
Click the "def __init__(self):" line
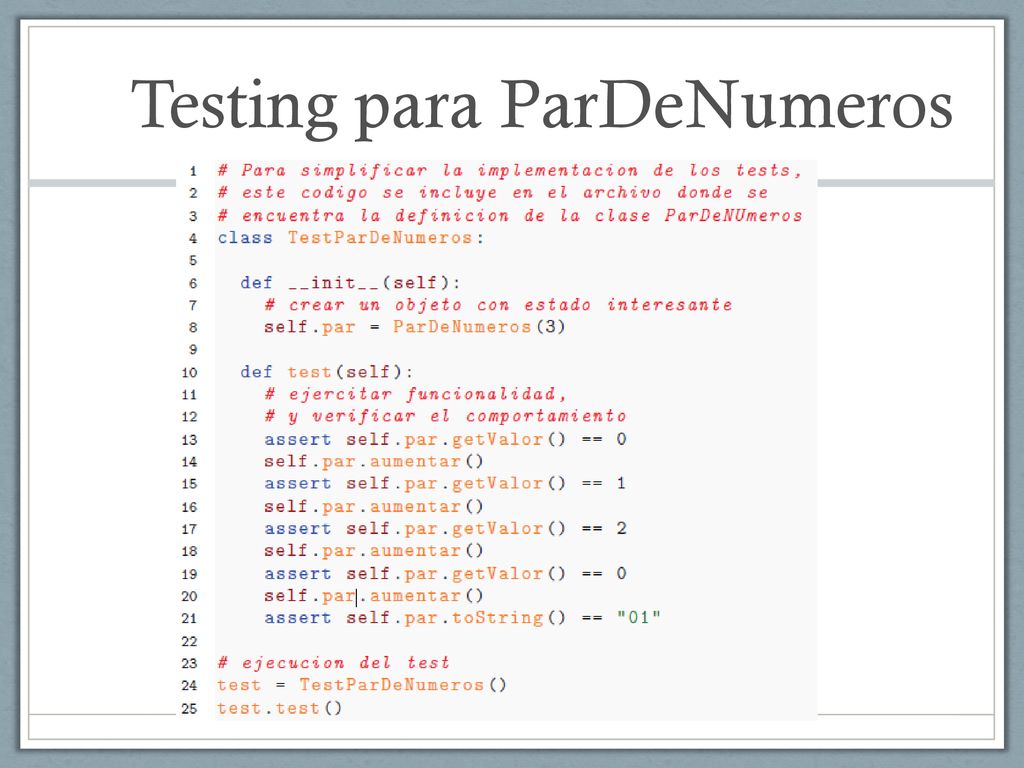coord(350,283)
